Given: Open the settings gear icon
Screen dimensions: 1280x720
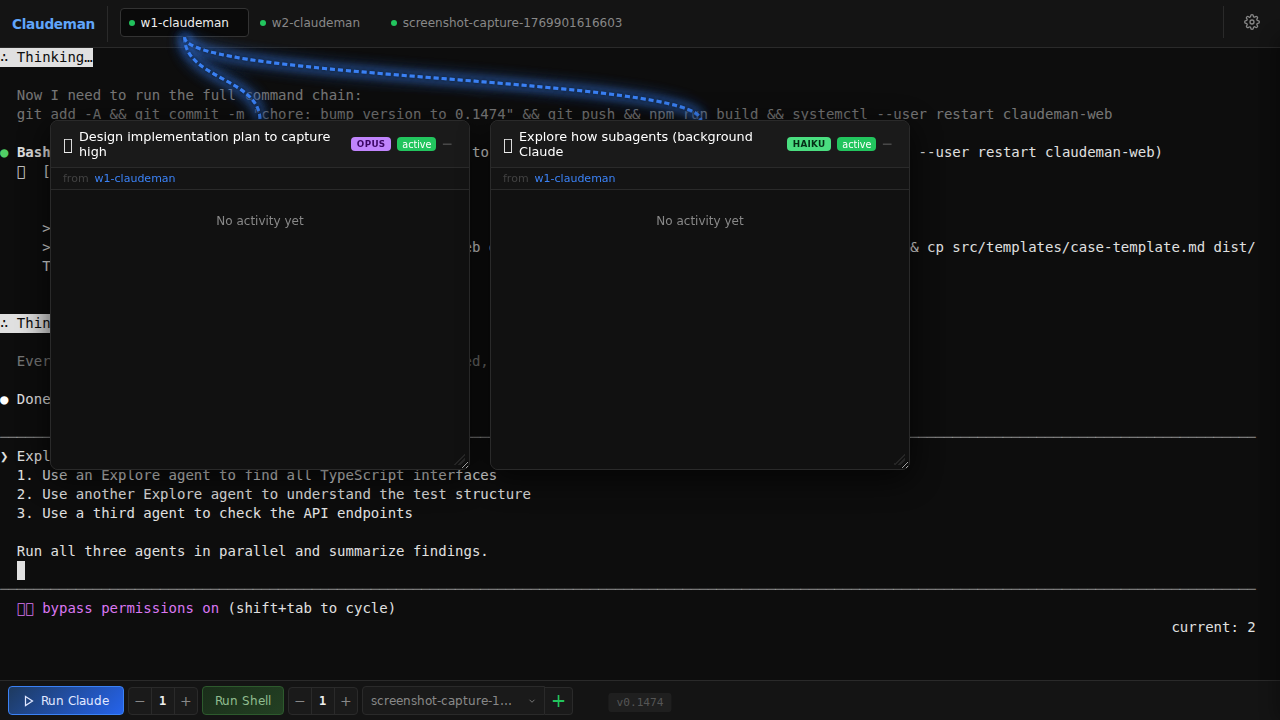Looking at the screenshot, I should pyautogui.click(x=1251, y=22).
